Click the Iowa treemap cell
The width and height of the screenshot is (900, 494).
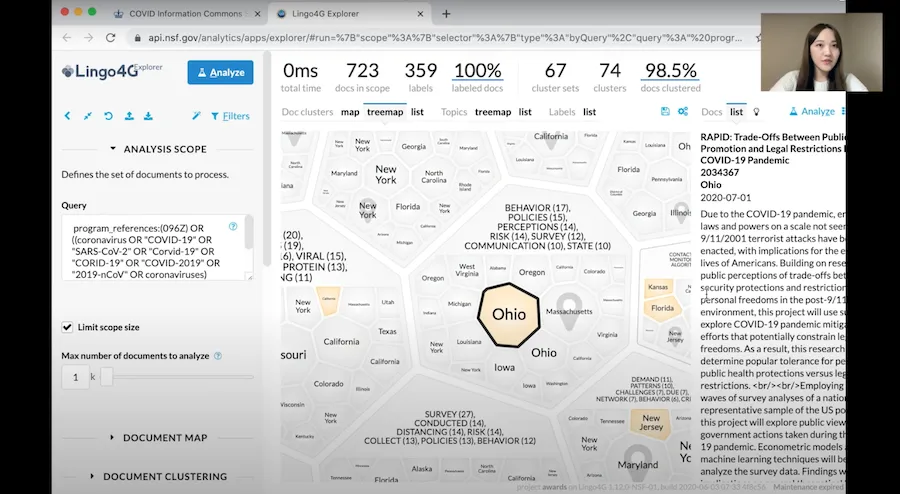click(505, 367)
